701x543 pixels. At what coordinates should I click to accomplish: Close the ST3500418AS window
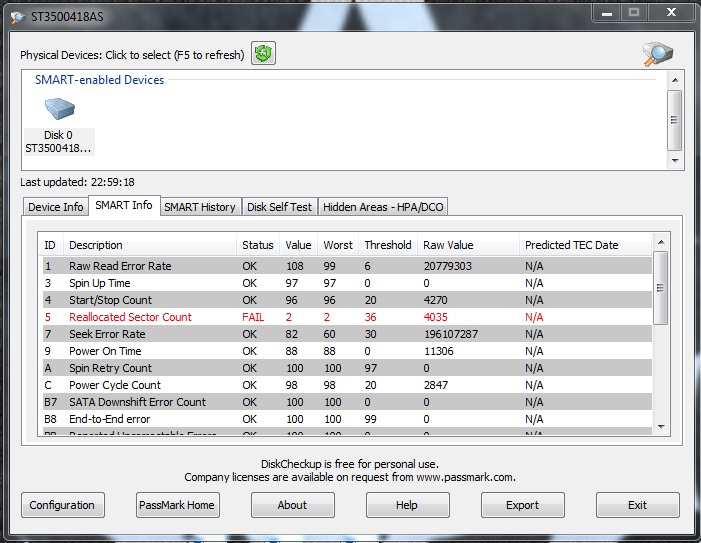point(671,13)
